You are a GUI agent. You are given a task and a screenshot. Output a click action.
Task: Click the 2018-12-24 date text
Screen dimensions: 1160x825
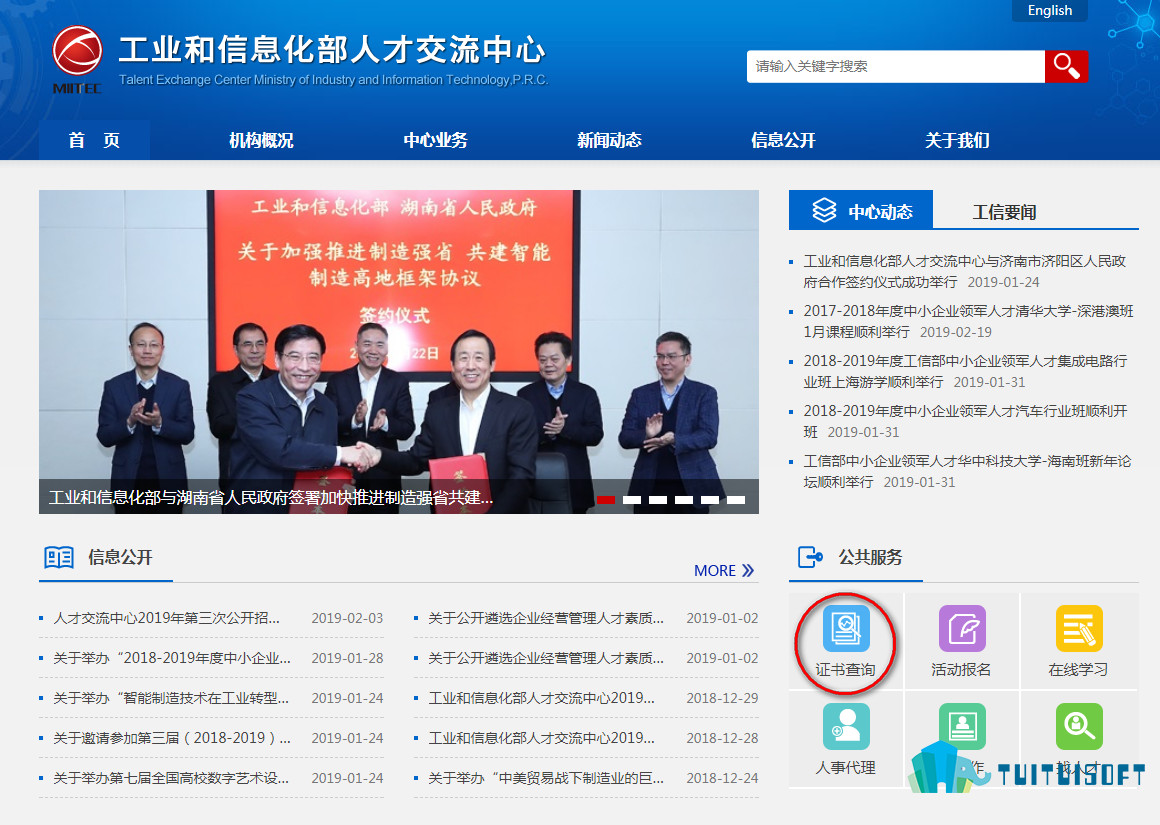click(722, 778)
